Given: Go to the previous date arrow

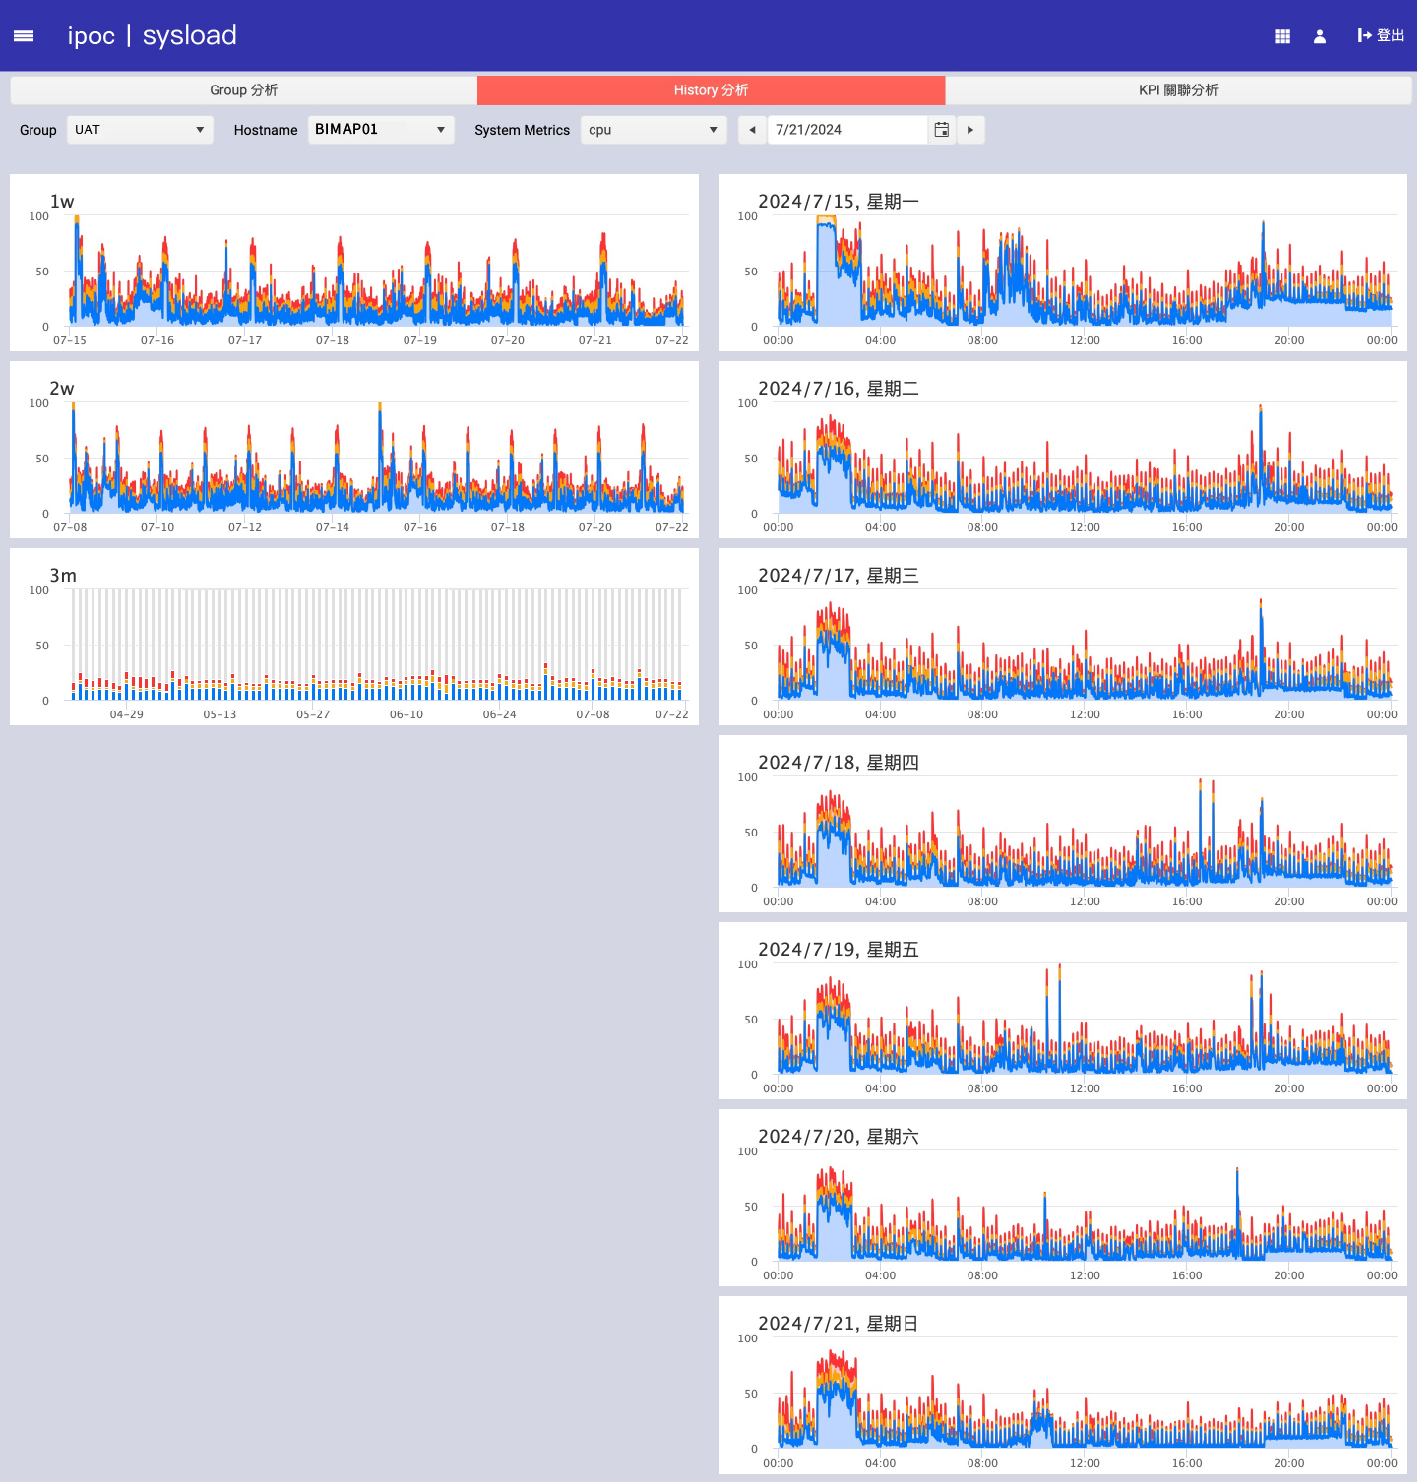Looking at the screenshot, I should [x=752, y=130].
